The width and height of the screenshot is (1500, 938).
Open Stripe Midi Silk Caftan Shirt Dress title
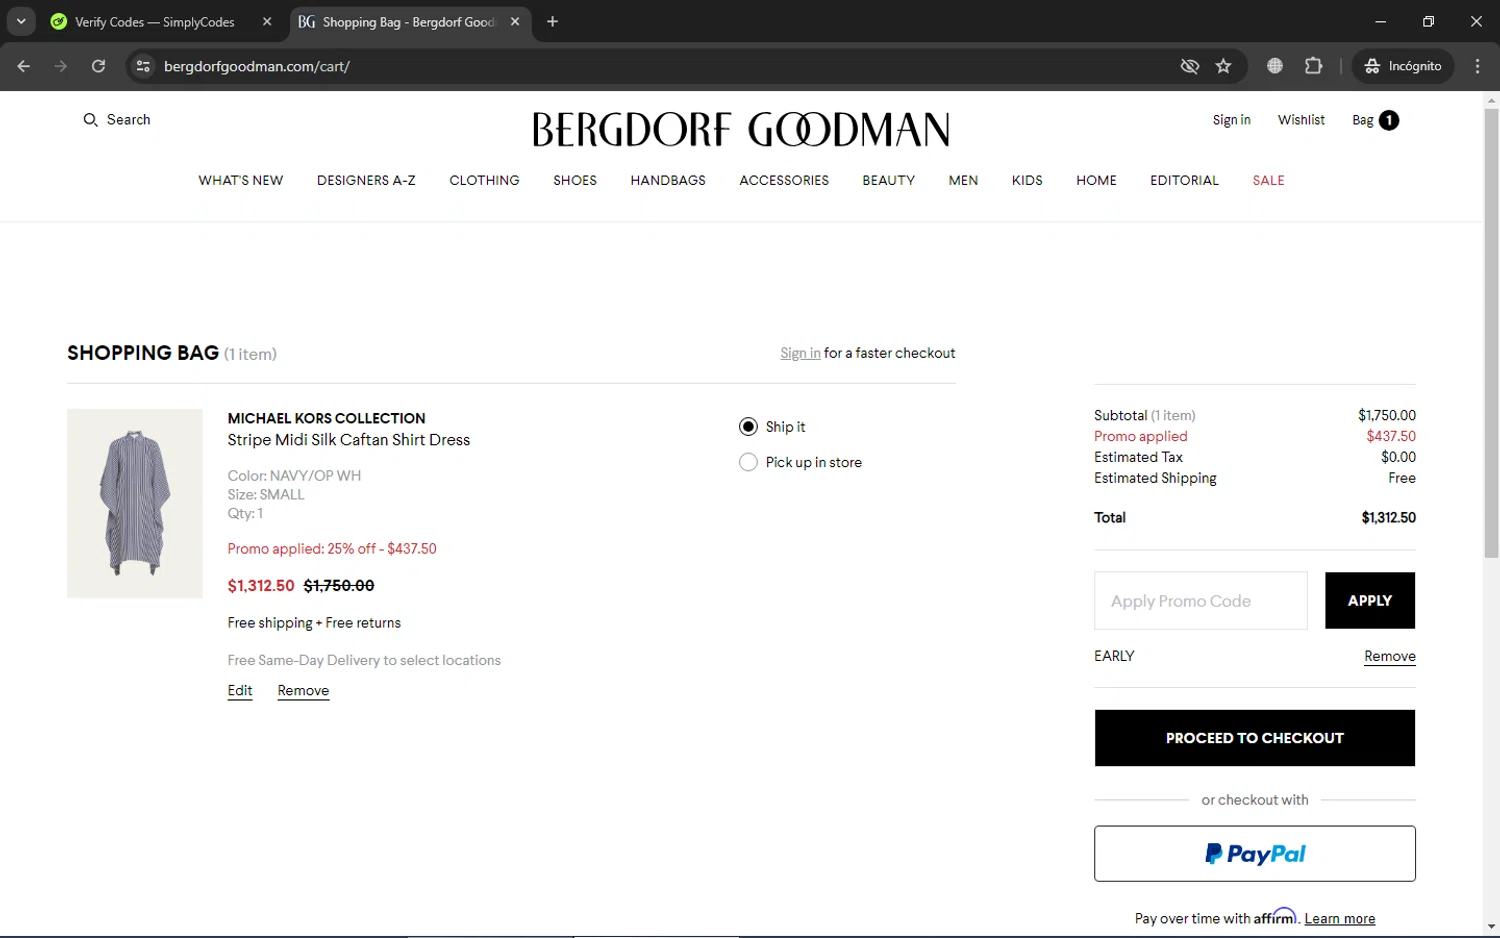point(348,440)
